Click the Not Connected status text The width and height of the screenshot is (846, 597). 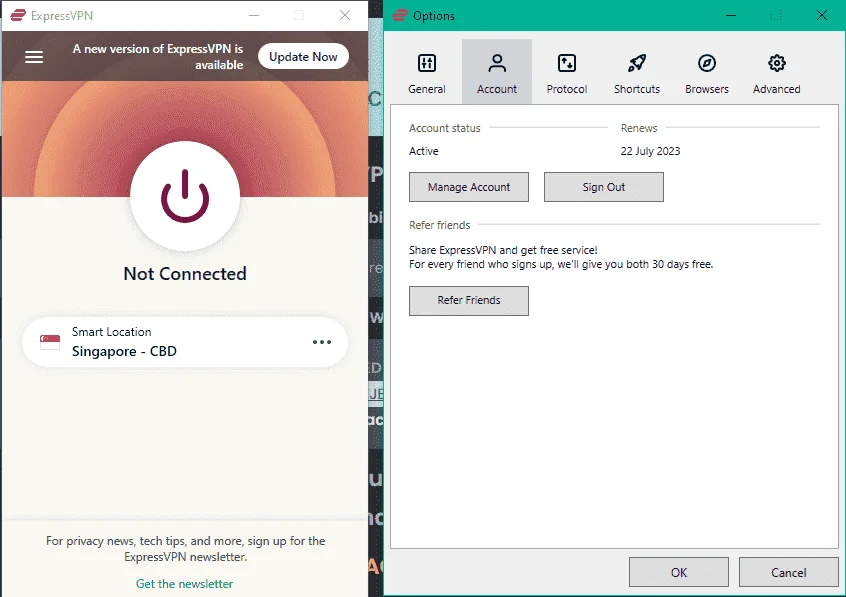pyautogui.click(x=185, y=274)
